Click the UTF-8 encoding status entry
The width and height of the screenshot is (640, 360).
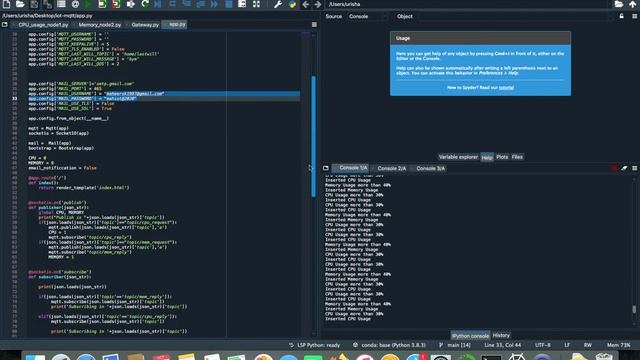click(x=542, y=345)
